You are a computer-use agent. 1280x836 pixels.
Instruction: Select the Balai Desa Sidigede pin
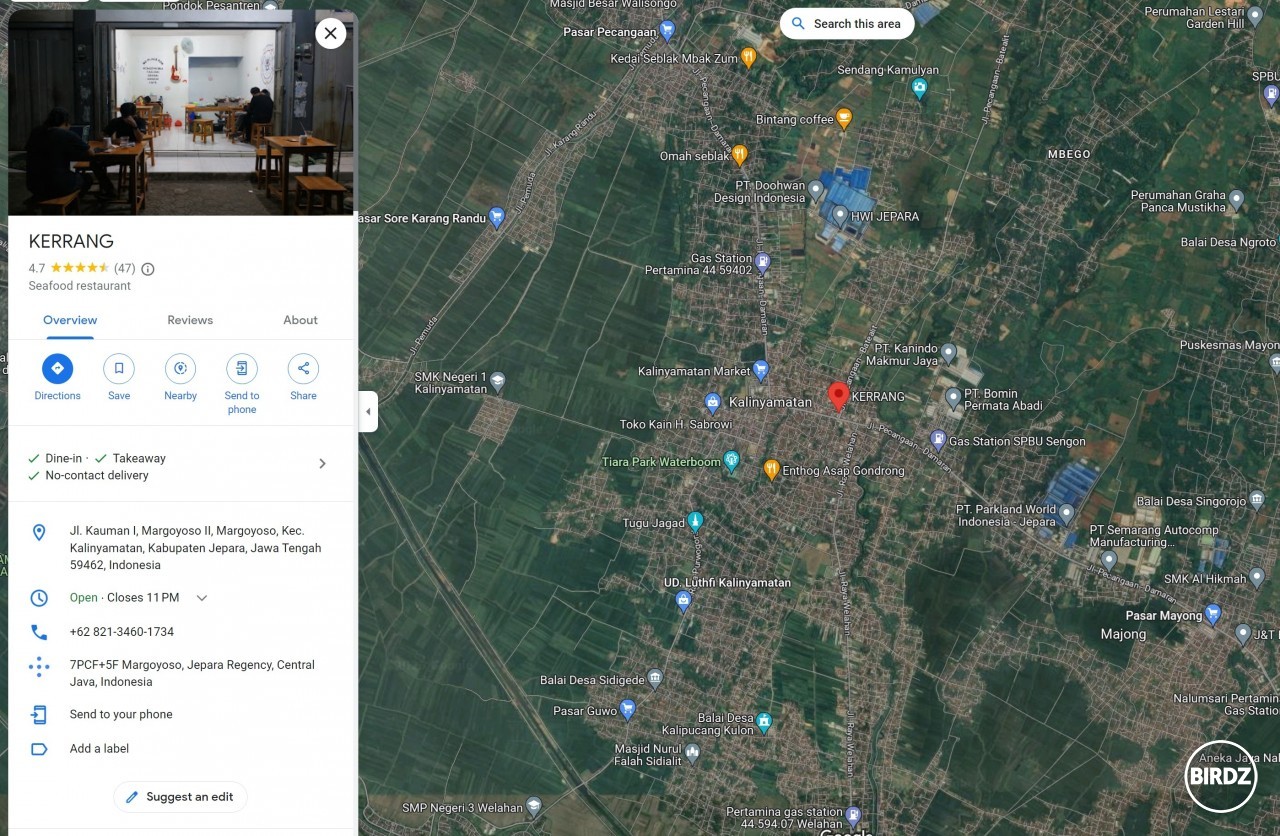tap(655, 680)
